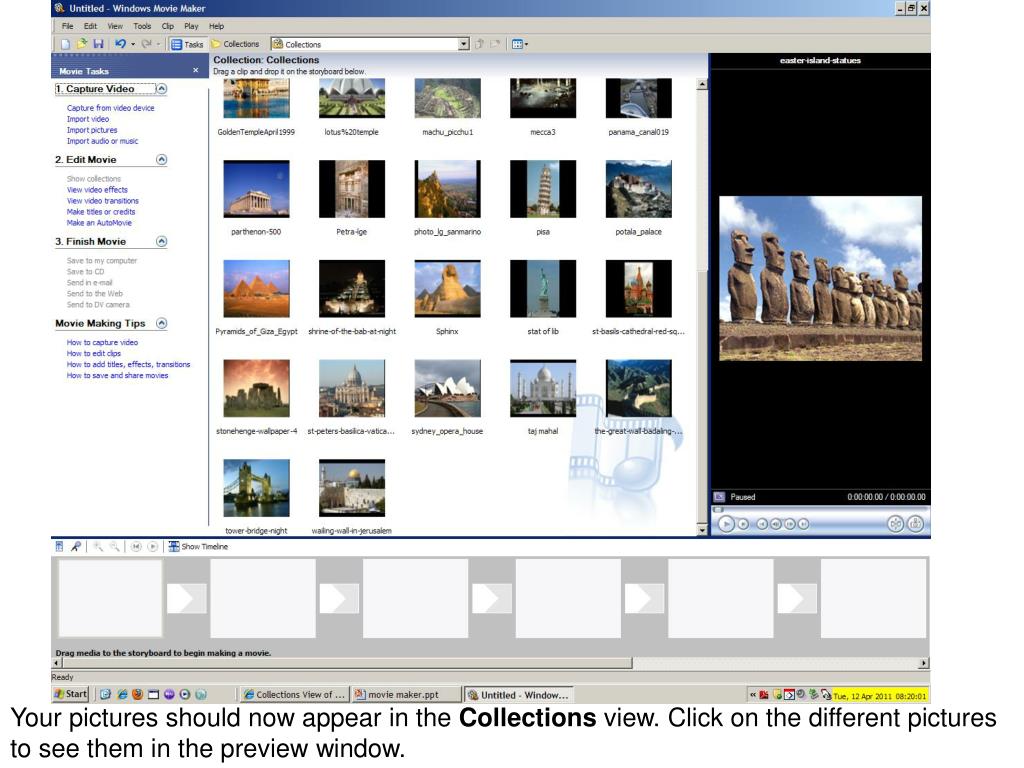
Task: Click the Narrate Timeline microphone icon
Action: point(76,547)
